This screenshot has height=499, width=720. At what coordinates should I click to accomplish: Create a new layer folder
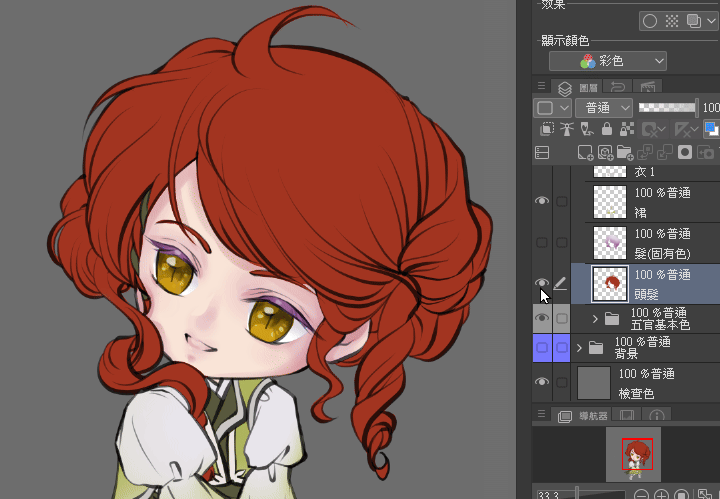point(625,152)
